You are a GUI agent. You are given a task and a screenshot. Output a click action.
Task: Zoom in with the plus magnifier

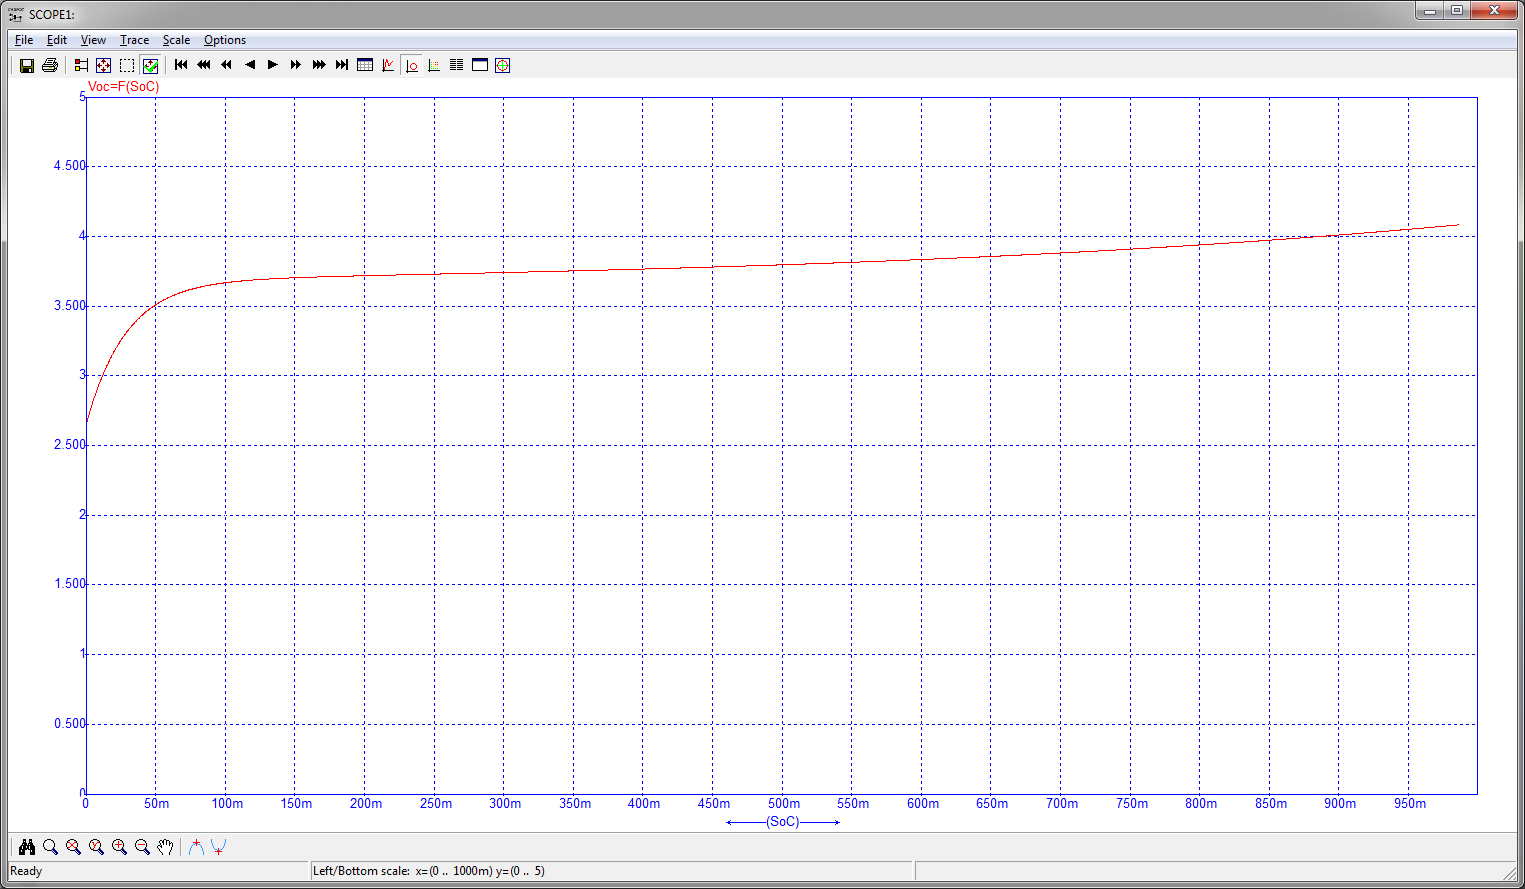(x=119, y=847)
